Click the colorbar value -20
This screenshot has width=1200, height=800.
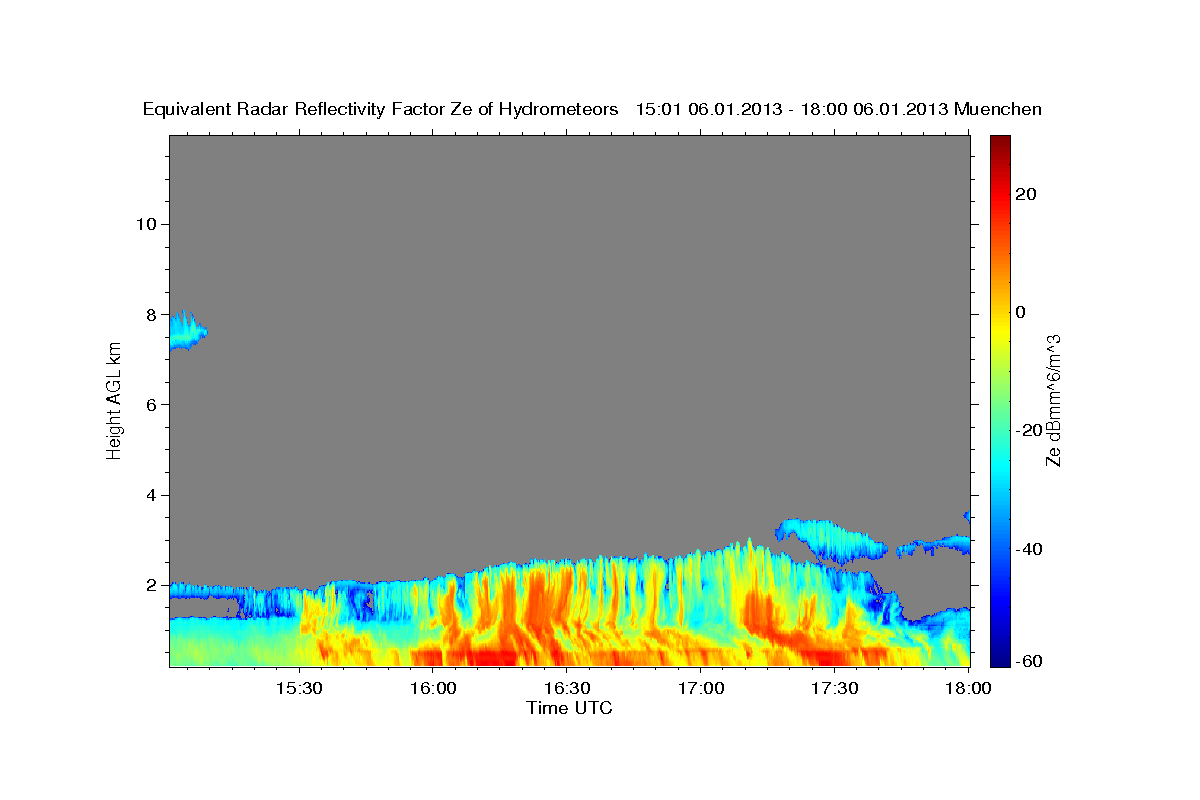tap(1029, 430)
